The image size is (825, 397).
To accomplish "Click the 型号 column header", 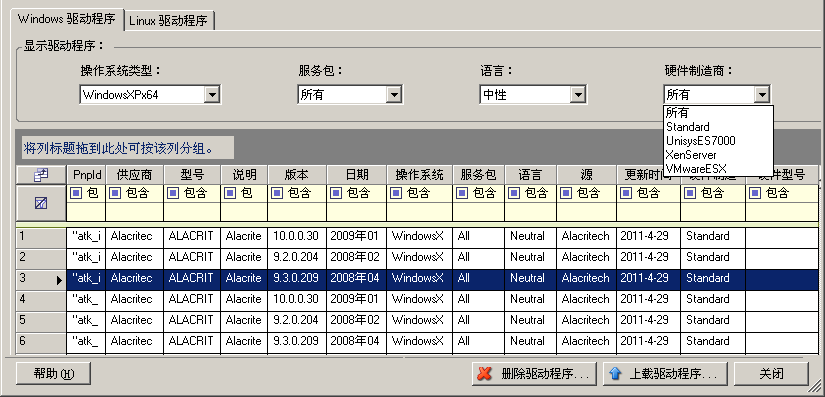I will [x=192, y=175].
